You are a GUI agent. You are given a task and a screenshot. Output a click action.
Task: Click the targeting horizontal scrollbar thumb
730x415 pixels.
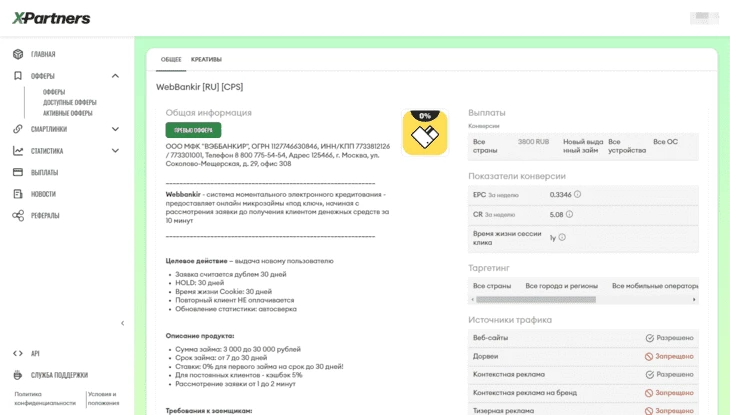pos(536,299)
